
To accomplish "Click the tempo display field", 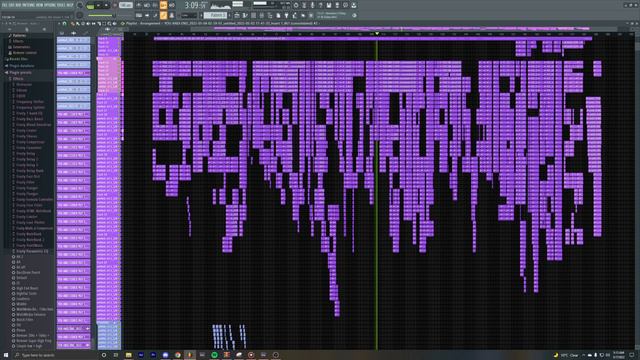I will (x=126, y=6).
